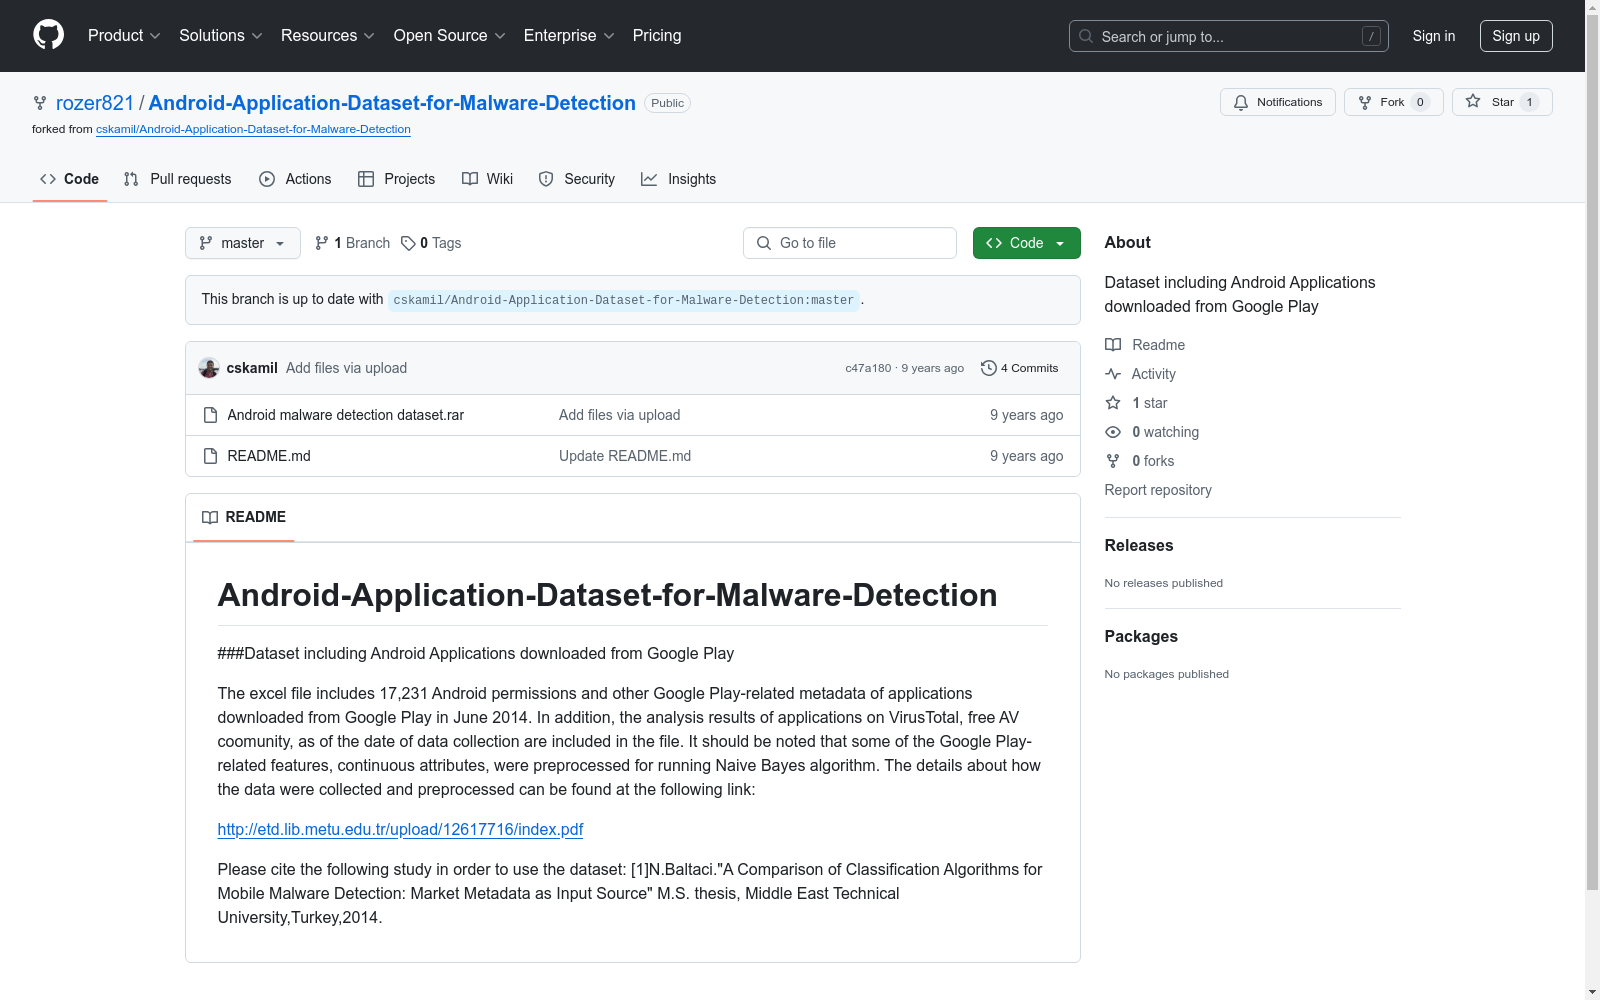Image resolution: width=1600 pixels, height=1000 pixels.
Task: Click the book icon next to Readme
Action: click(1113, 345)
